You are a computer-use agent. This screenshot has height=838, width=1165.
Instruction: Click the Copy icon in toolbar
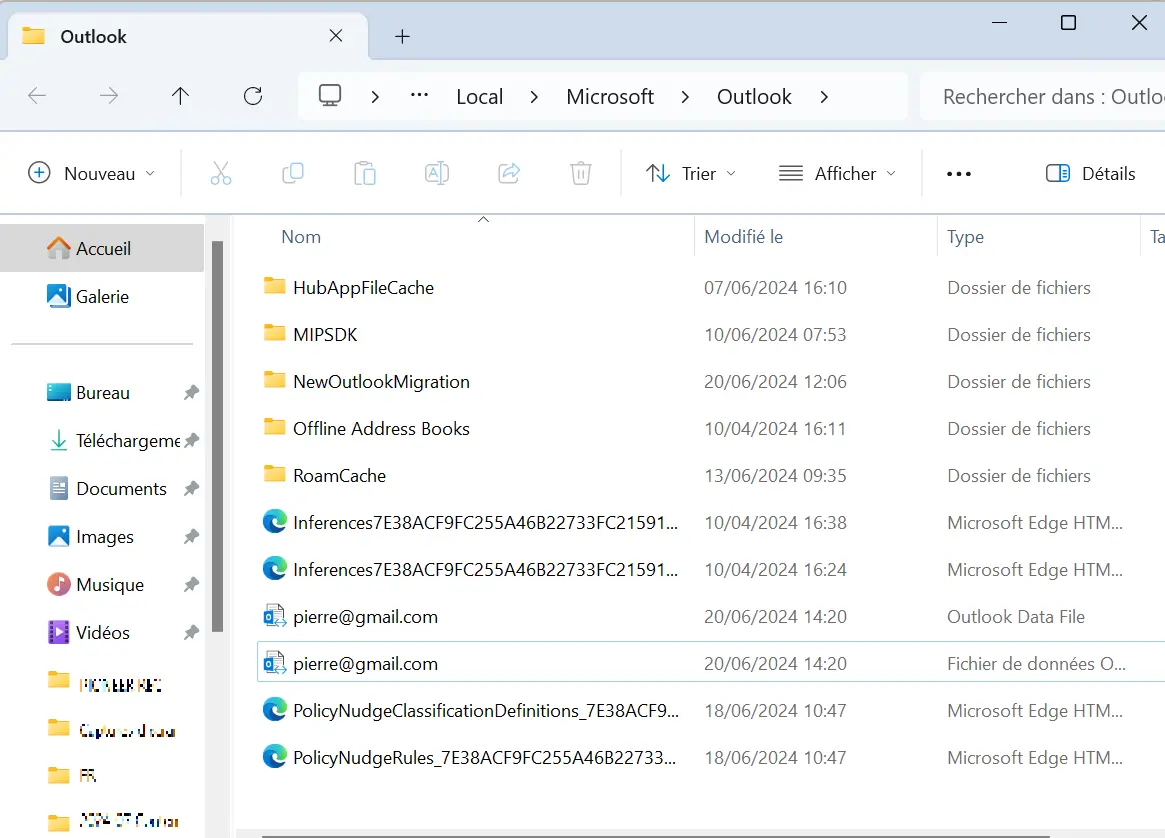(293, 173)
